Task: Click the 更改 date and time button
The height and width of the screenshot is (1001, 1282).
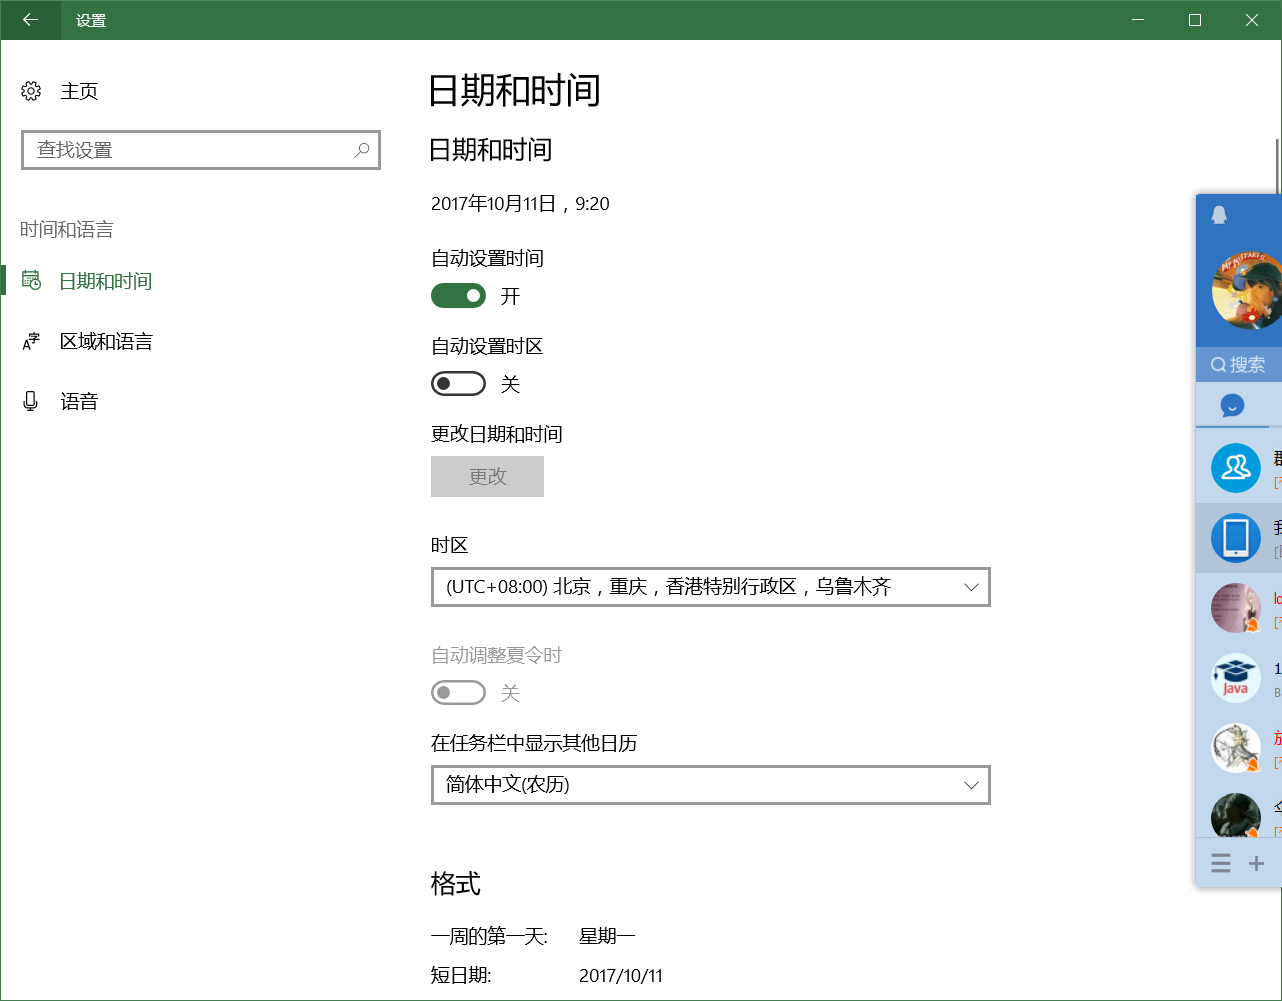Action: tap(487, 476)
